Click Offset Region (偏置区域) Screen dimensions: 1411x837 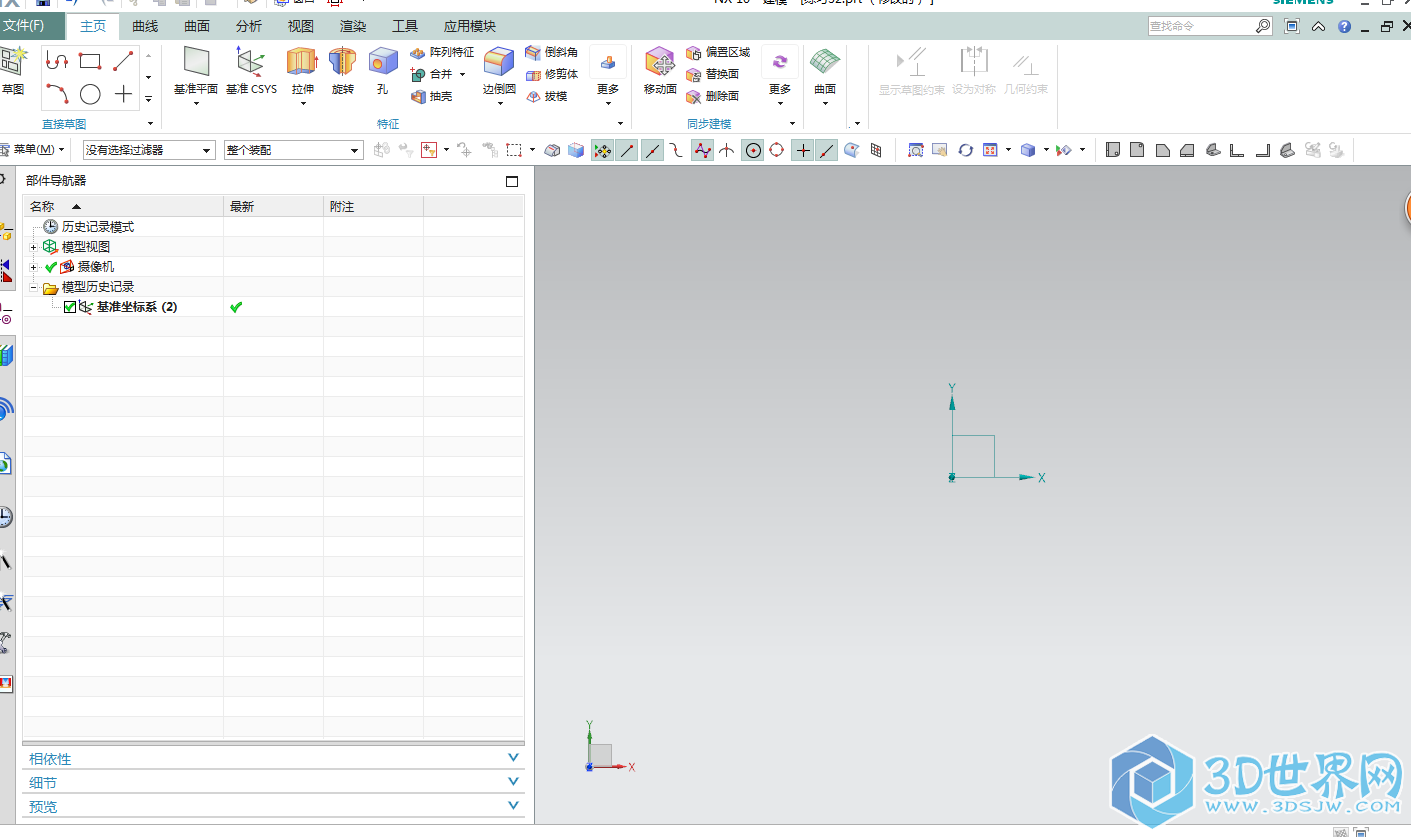pyautogui.click(x=718, y=52)
